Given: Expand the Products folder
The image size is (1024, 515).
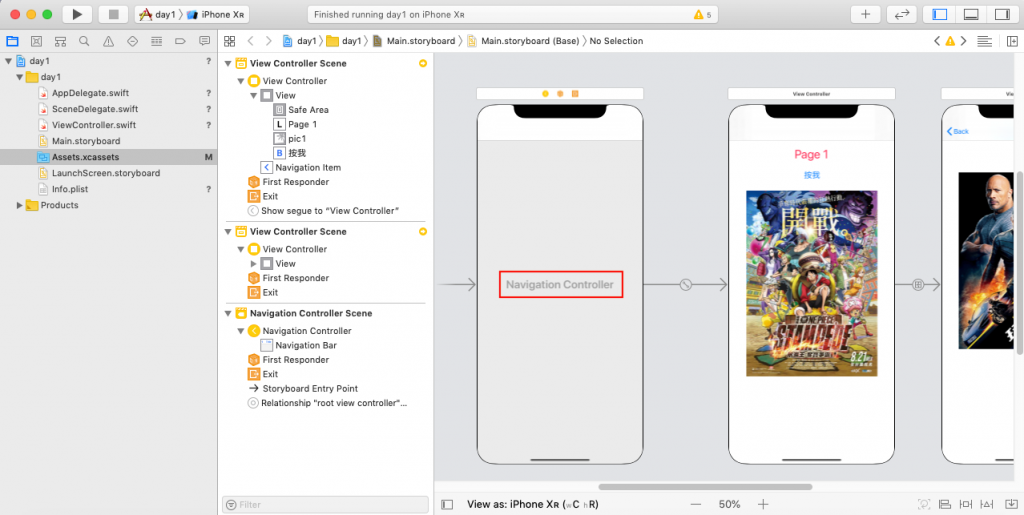Looking at the screenshot, I should tap(19, 205).
